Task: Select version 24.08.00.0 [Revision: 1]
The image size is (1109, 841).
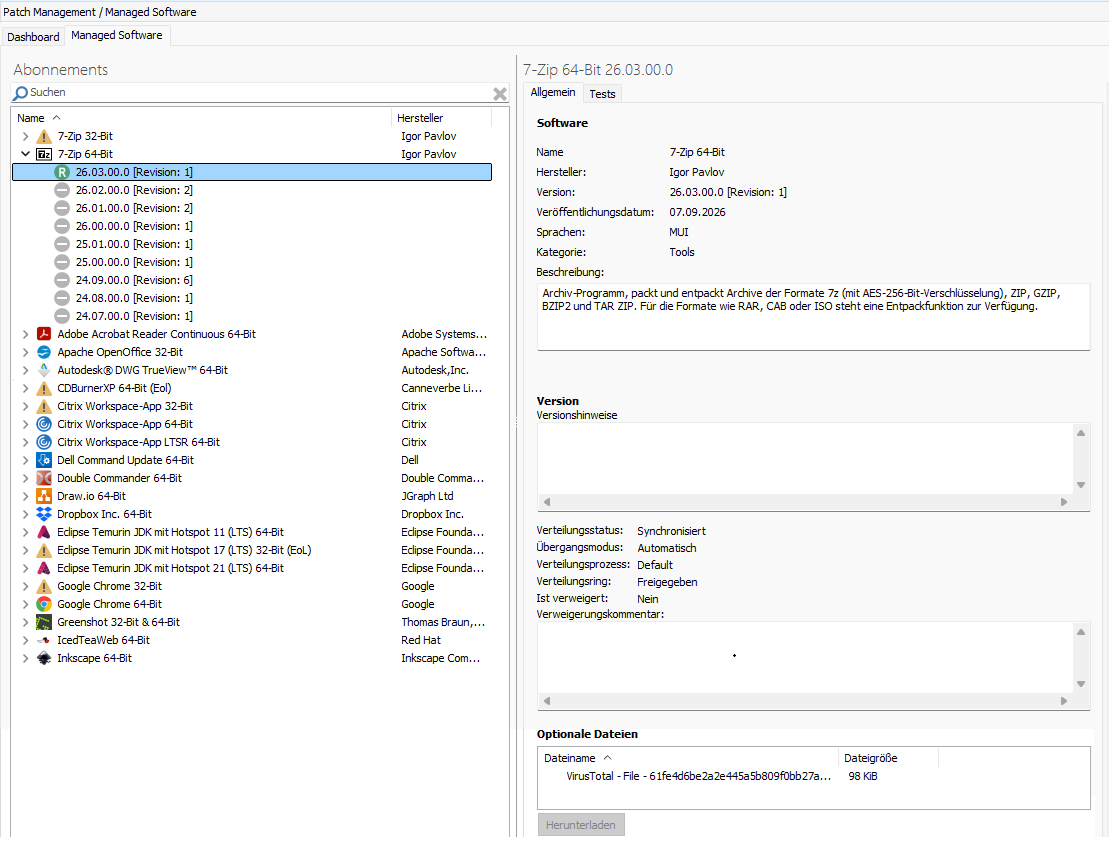Action: 134,298
